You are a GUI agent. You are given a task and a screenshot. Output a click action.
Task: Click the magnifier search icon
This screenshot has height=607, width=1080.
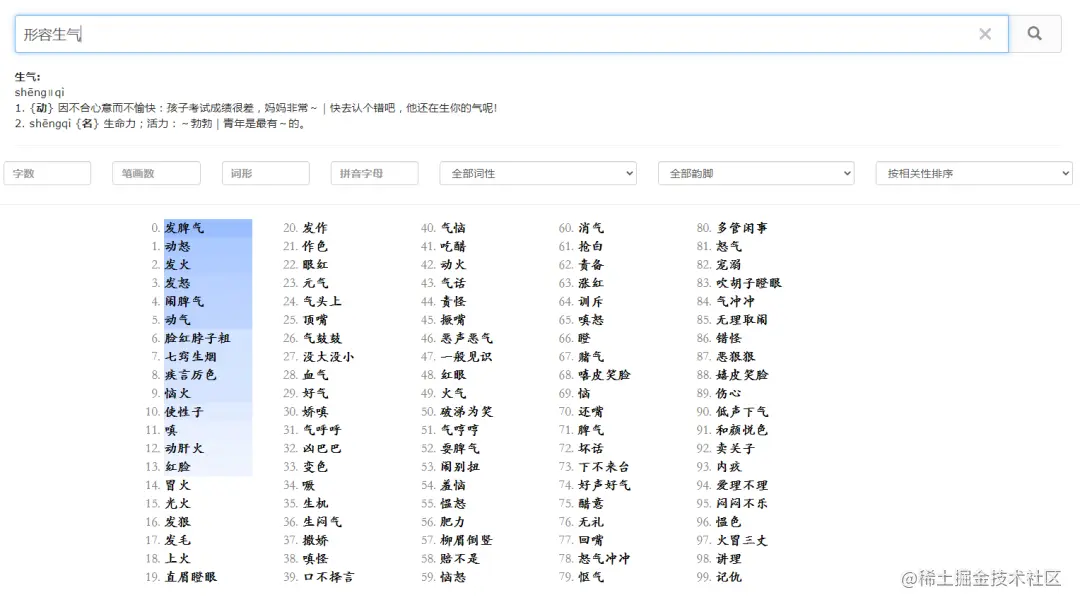tap(1035, 33)
